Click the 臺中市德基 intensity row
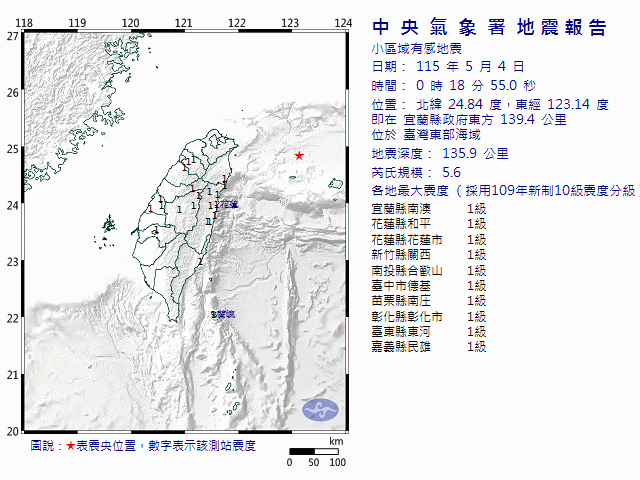This screenshot has width=640, height=480. [x=429, y=286]
